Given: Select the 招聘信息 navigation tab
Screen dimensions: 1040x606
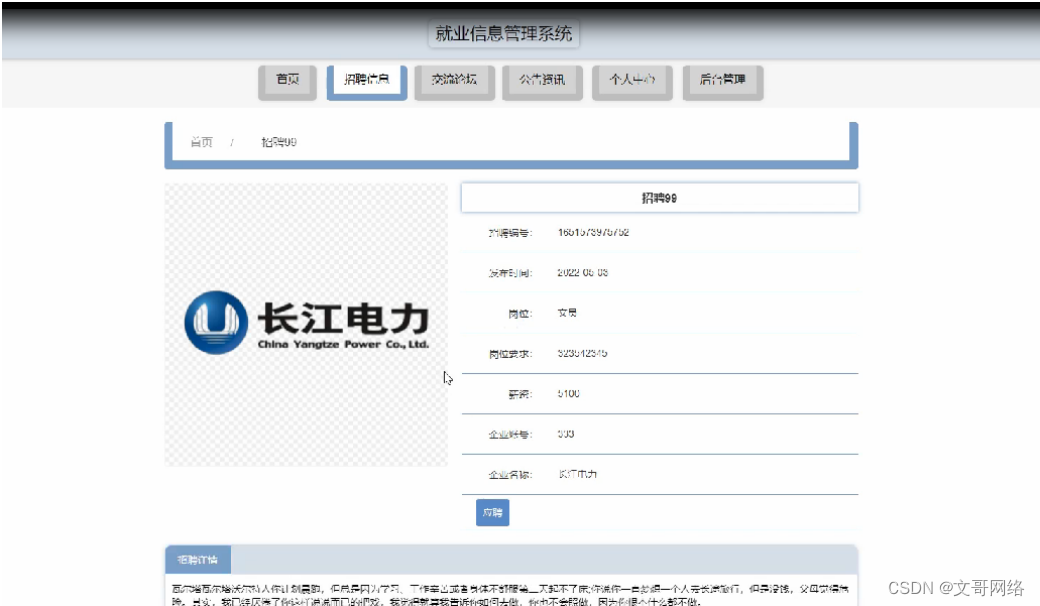Looking at the screenshot, I should click(x=367, y=82).
